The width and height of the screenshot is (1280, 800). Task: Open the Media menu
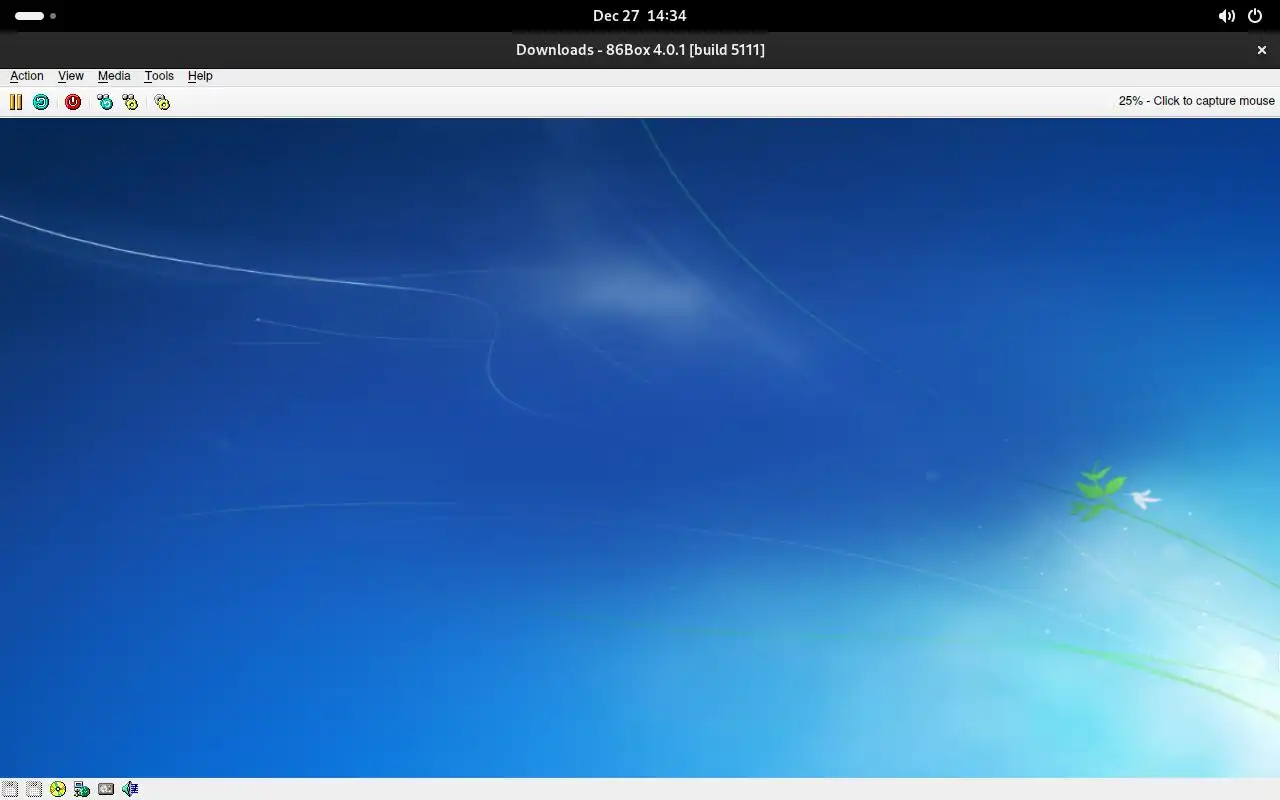[114, 76]
